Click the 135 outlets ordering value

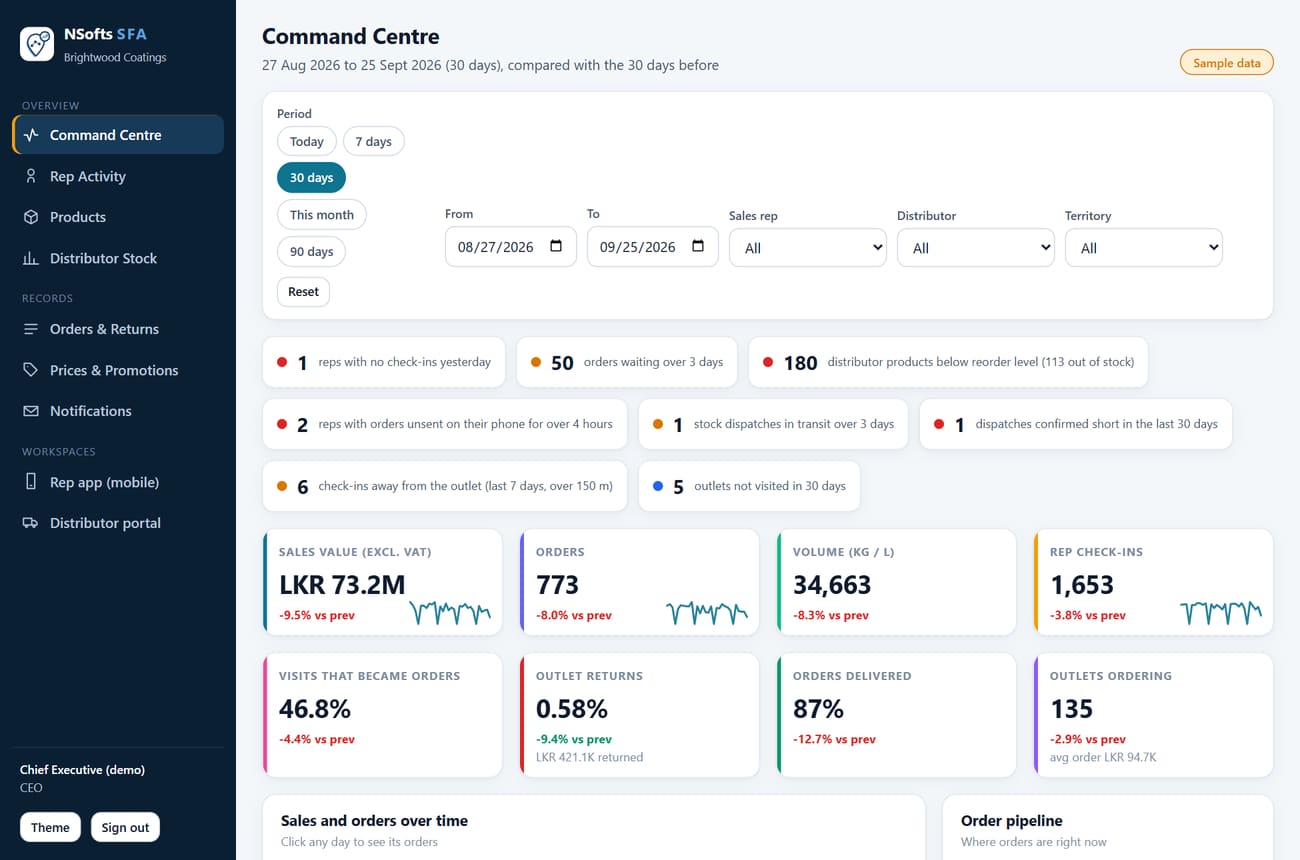1072,709
